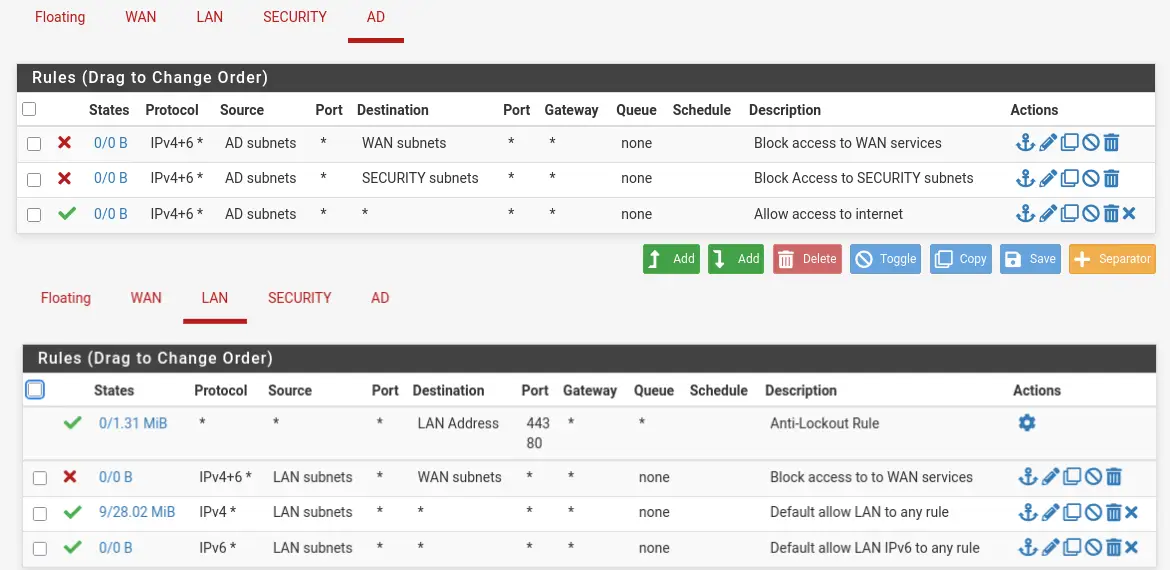This screenshot has height=570, width=1170.
Task: Delete the Default allow LAN IPv6 rule
Action: click(x=1113, y=548)
